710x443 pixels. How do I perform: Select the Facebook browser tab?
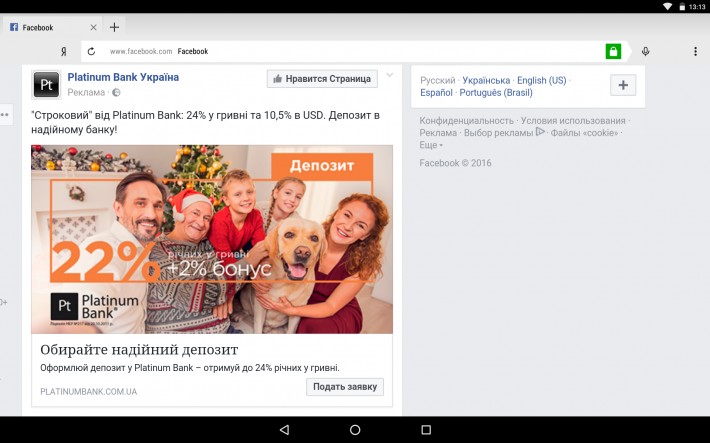(x=52, y=28)
